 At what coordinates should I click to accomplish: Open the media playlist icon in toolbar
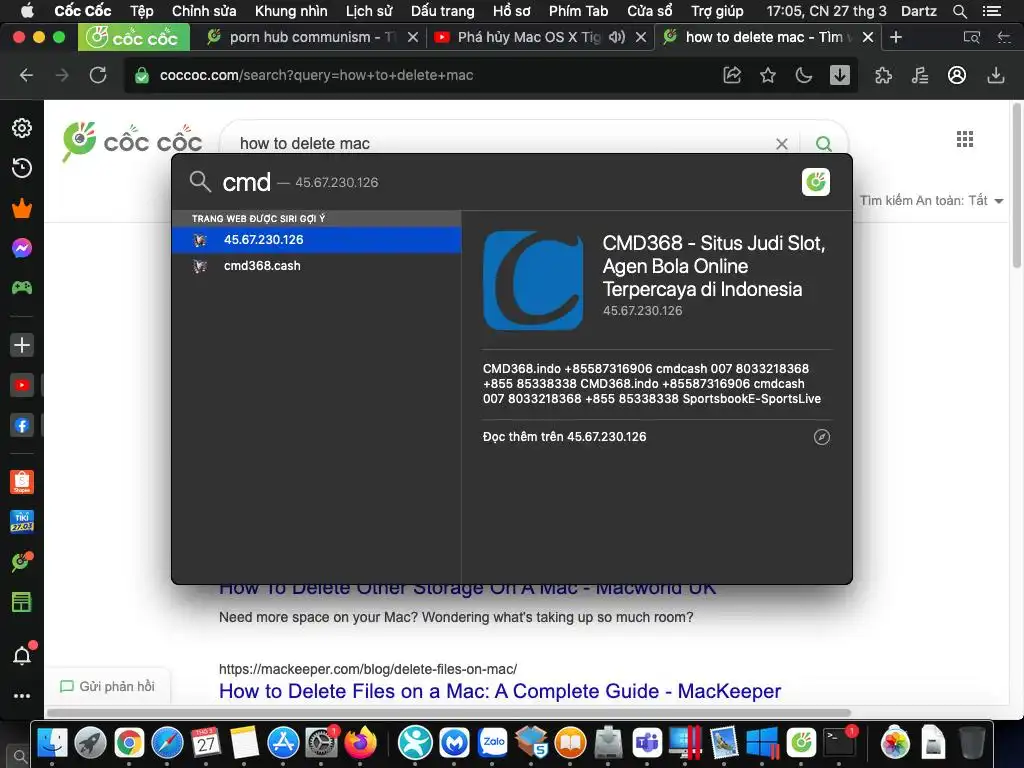tap(920, 75)
